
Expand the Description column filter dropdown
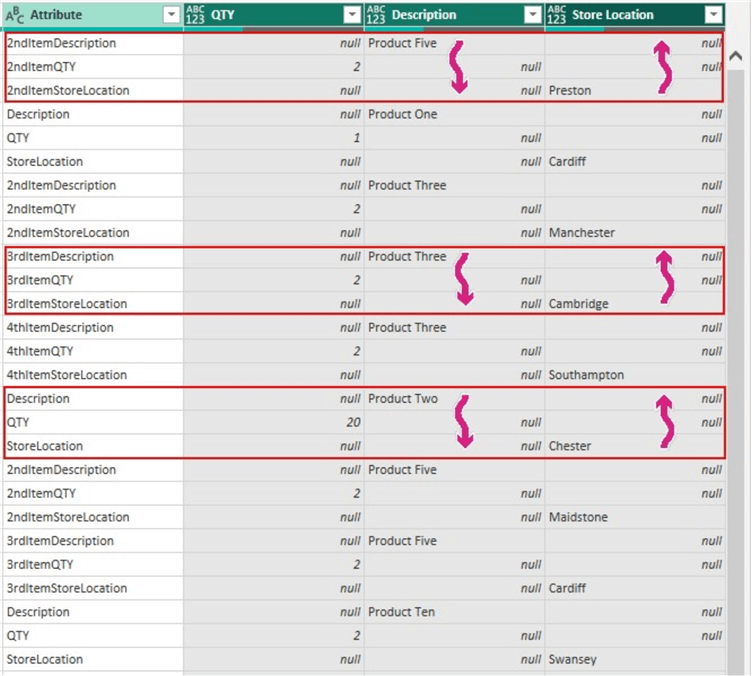pyautogui.click(x=532, y=15)
